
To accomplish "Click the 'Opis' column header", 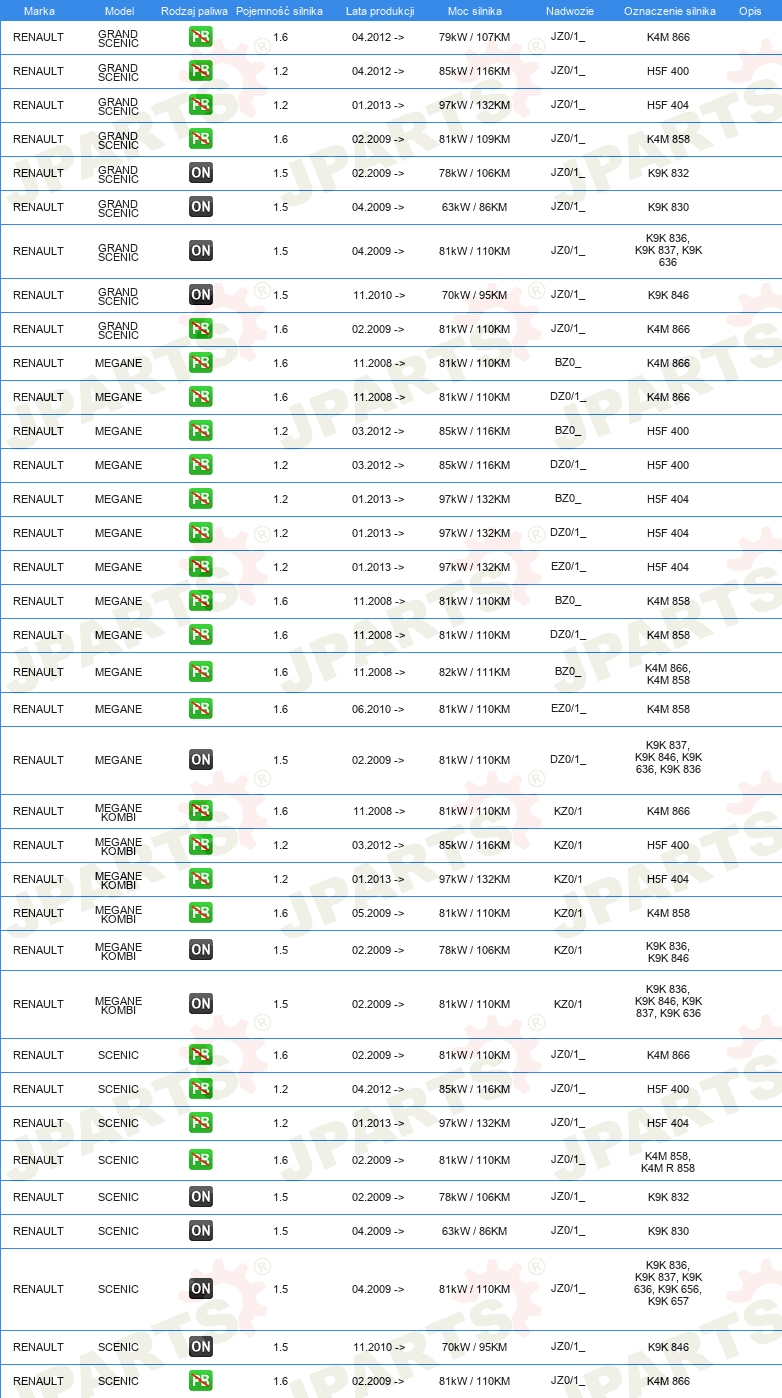I will [749, 10].
